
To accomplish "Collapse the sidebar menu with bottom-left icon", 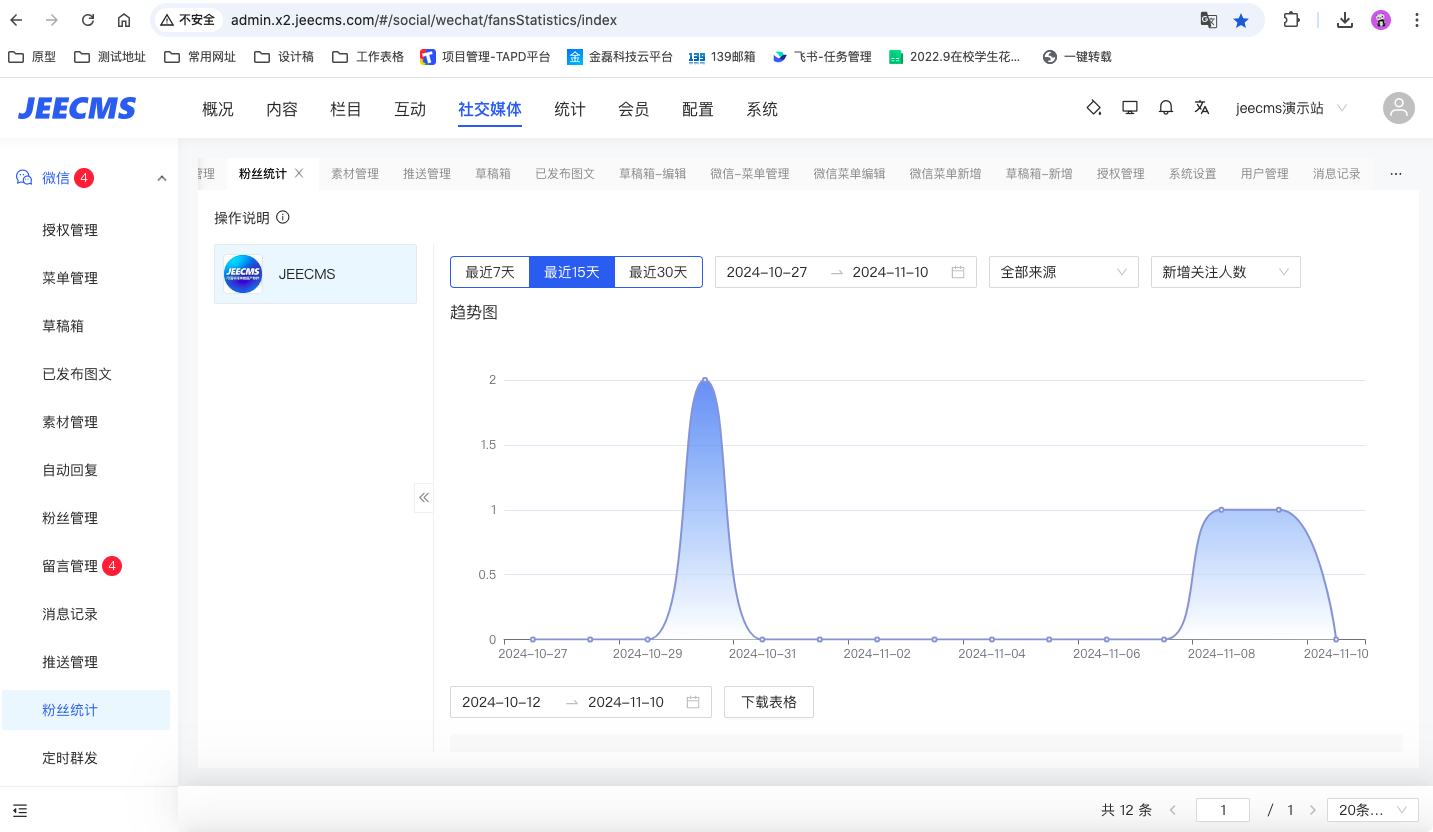I will click(x=20, y=810).
